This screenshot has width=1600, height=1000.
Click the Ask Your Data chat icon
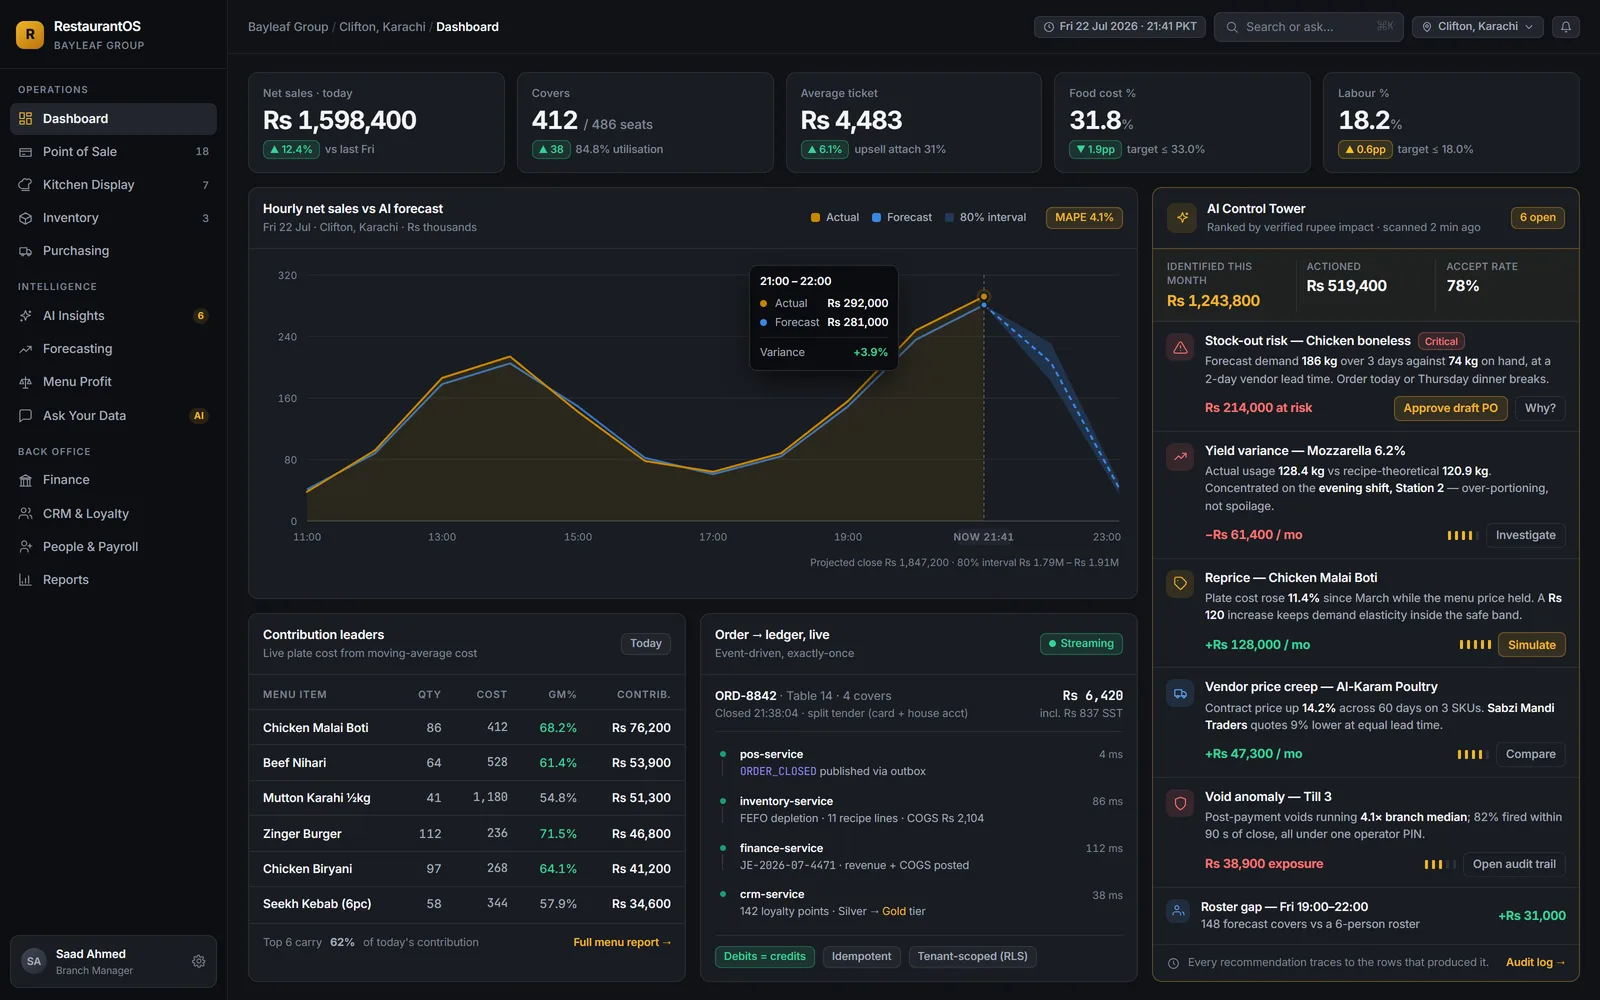coord(26,416)
